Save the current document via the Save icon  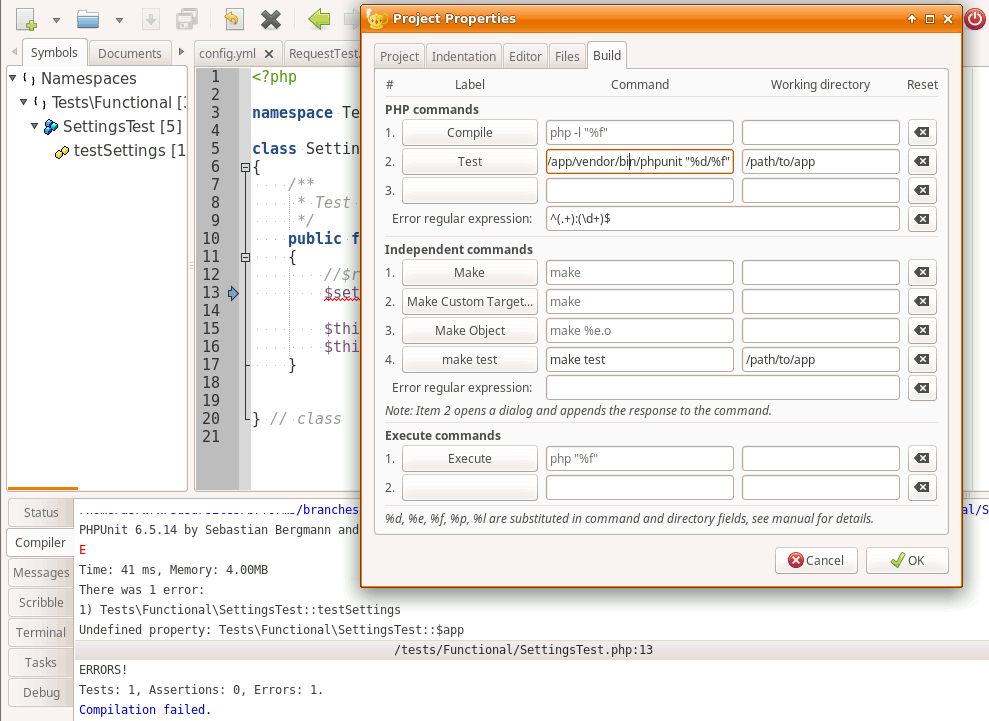[149, 18]
